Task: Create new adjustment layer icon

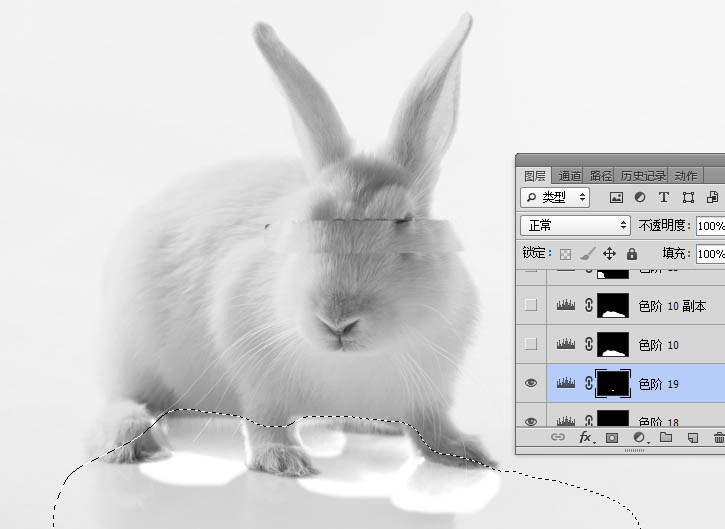Action: pyautogui.click(x=639, y=438)
